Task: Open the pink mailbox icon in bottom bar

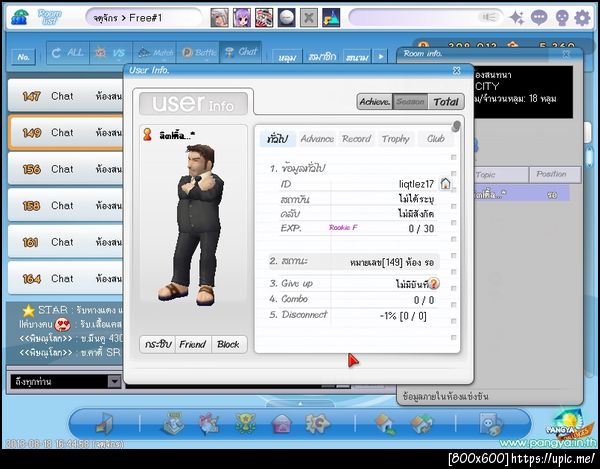Action: 281,424
